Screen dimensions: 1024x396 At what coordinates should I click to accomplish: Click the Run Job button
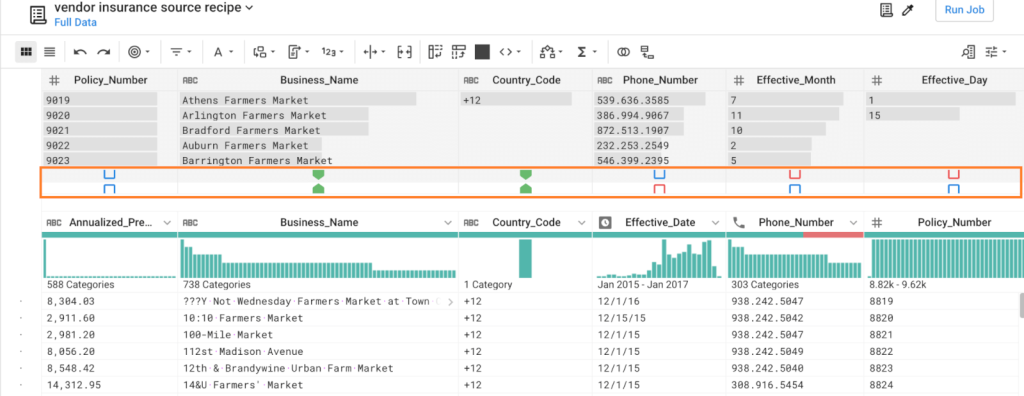click(965, 10)
